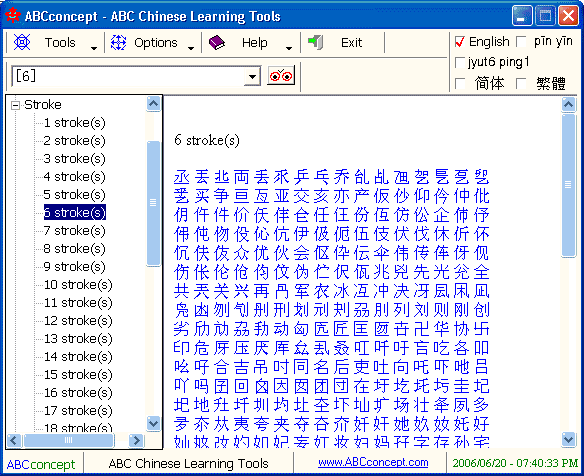The image size is (584, 476).
Task: Click the tree panel scroll up arrow
Action: click(153, 104)
